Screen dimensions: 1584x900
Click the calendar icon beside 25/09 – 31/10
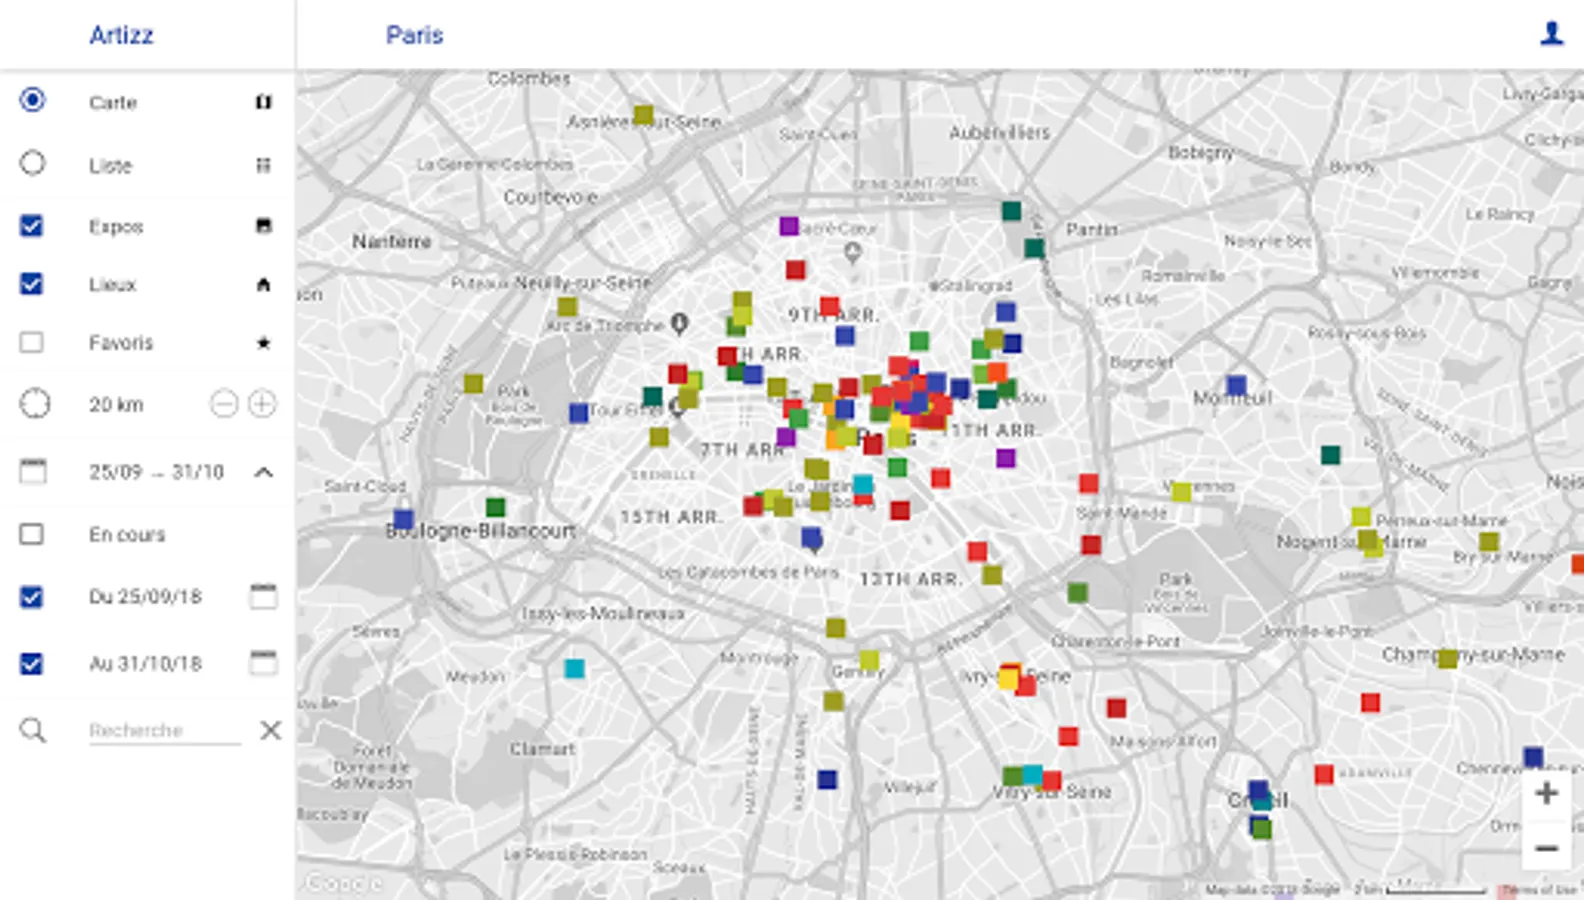33,471
